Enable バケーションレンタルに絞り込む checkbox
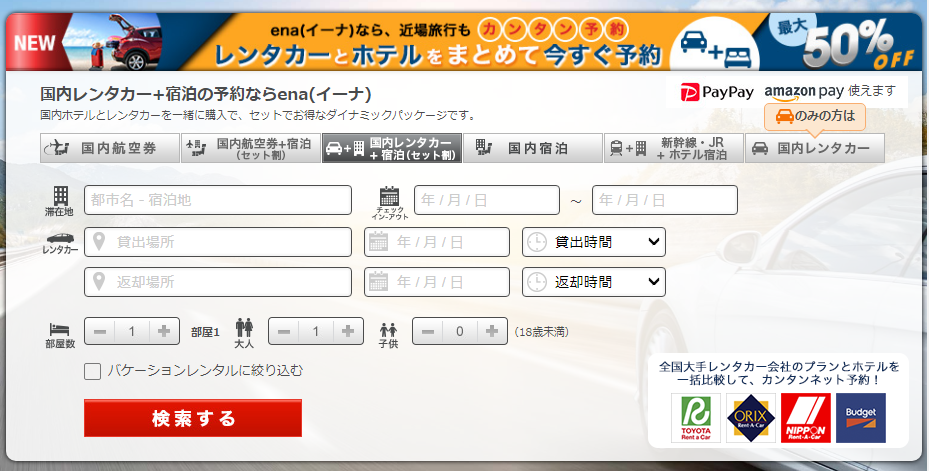Image resolution: width=929 pixels, height=471 pixels. 93,371
